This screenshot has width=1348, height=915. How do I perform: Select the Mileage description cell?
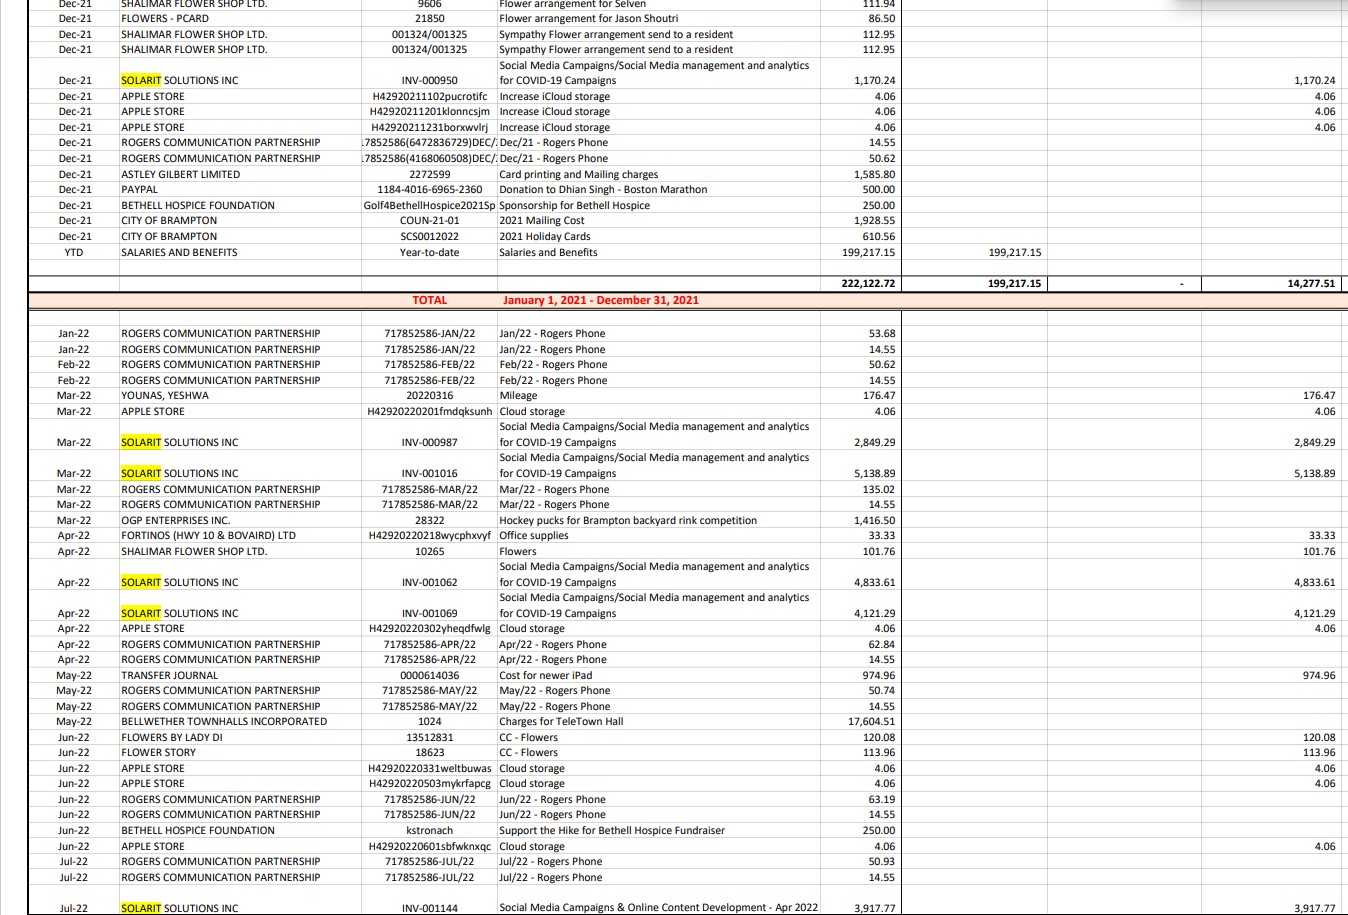coord(518,395)
